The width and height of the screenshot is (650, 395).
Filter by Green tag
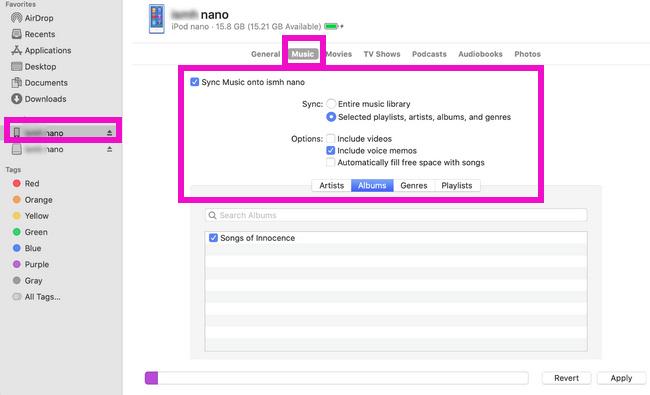click(x=30, y=232)
